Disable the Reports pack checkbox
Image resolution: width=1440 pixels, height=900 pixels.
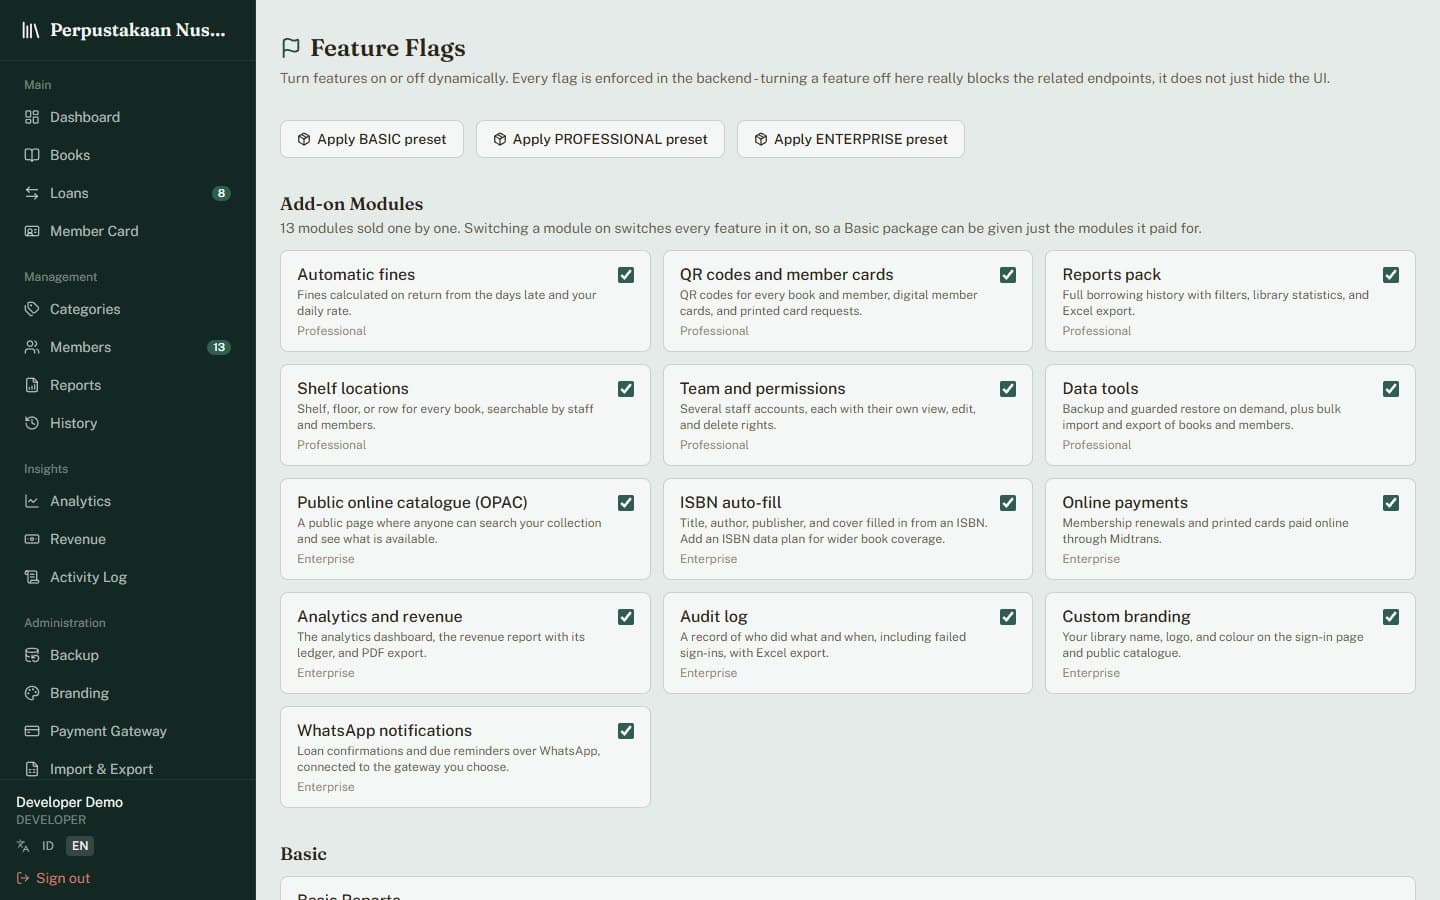pos(1391,275)
